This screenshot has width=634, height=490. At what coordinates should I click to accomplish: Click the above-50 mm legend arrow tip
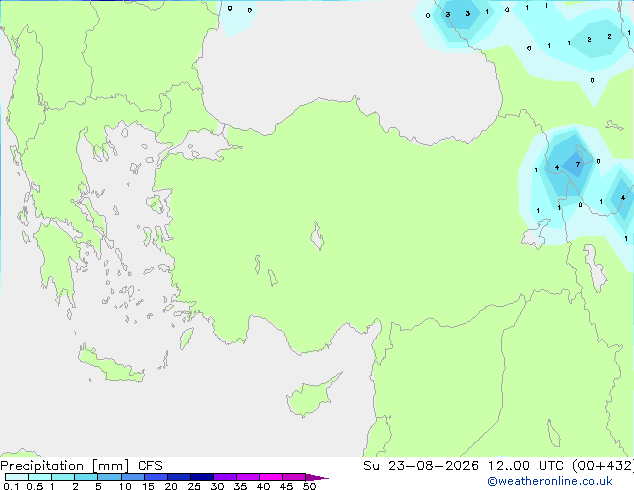(x=317, y=477)
